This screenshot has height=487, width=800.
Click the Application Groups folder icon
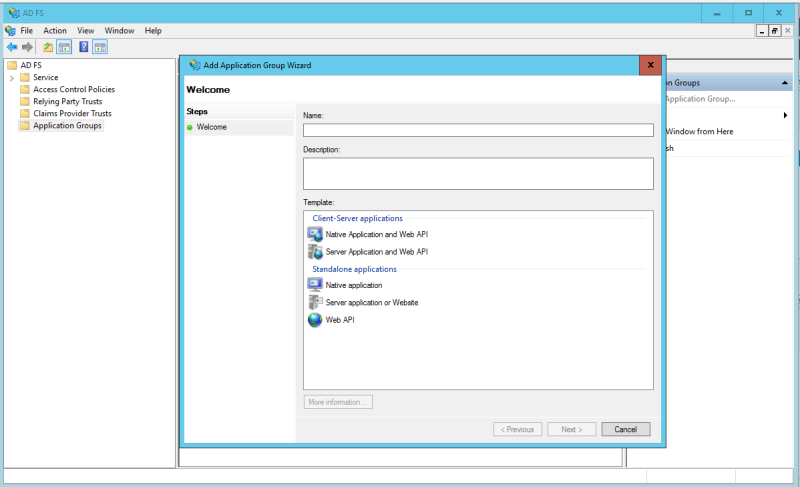coord(24,125)
